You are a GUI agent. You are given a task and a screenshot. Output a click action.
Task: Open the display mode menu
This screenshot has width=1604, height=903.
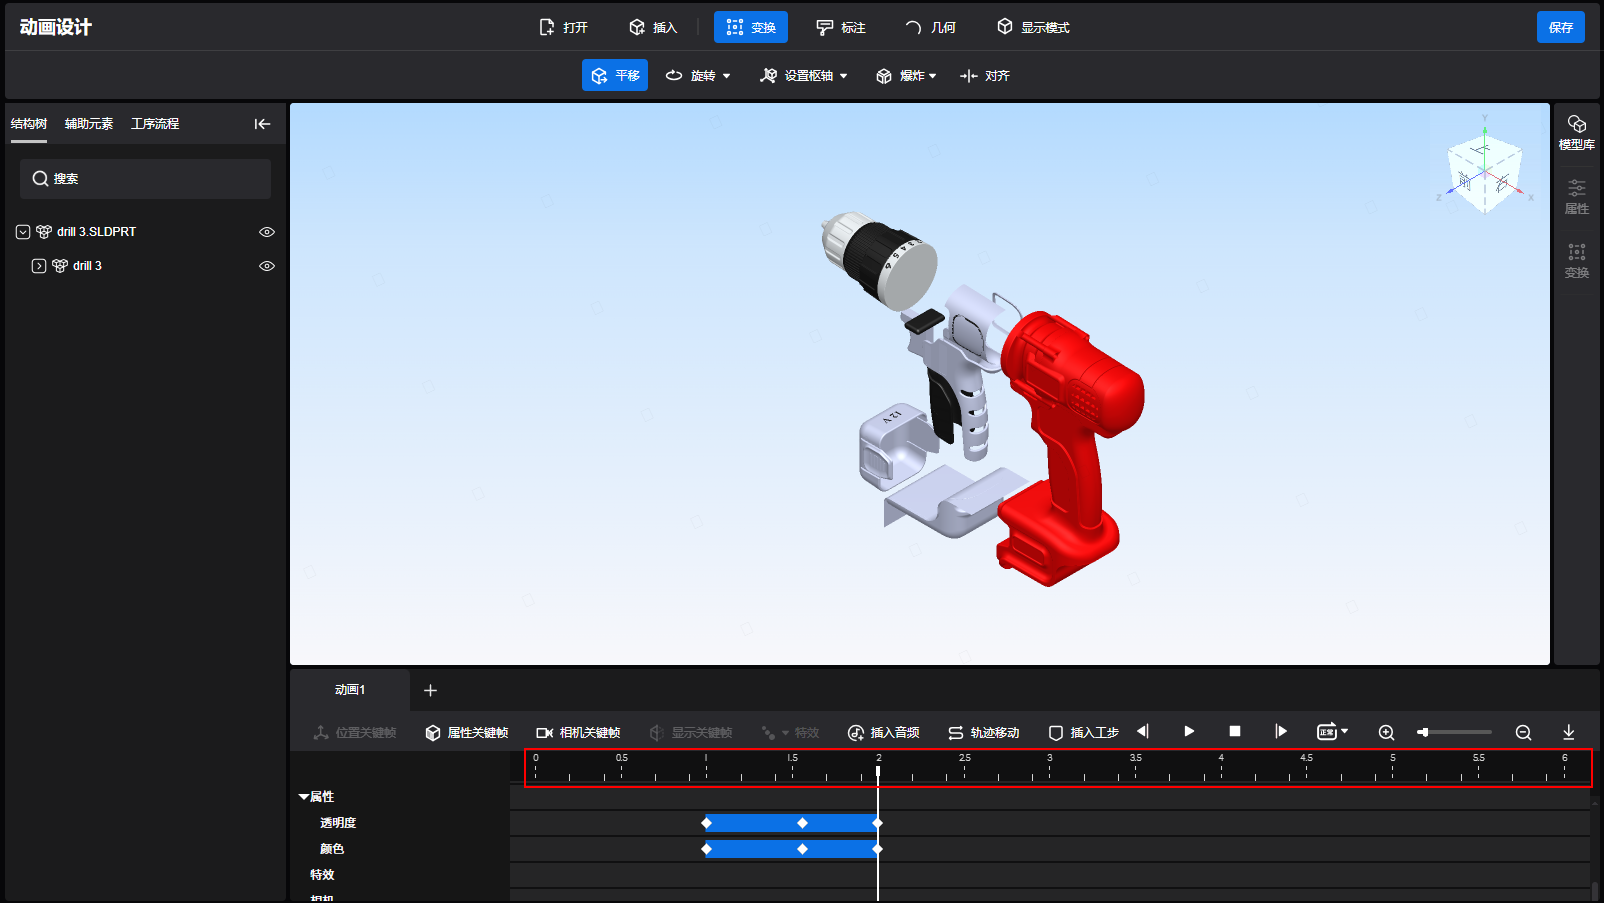click(1033, 28)
